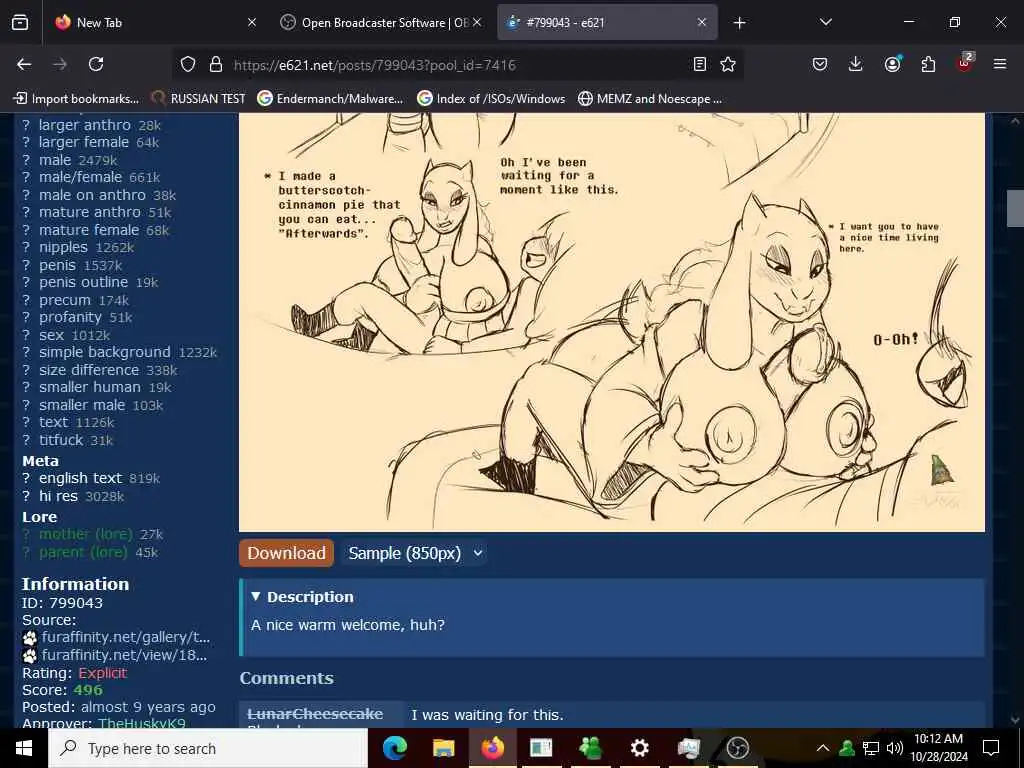The image size is (1024, 768).
Task: Reload the current page
Action: pos(96,64)
